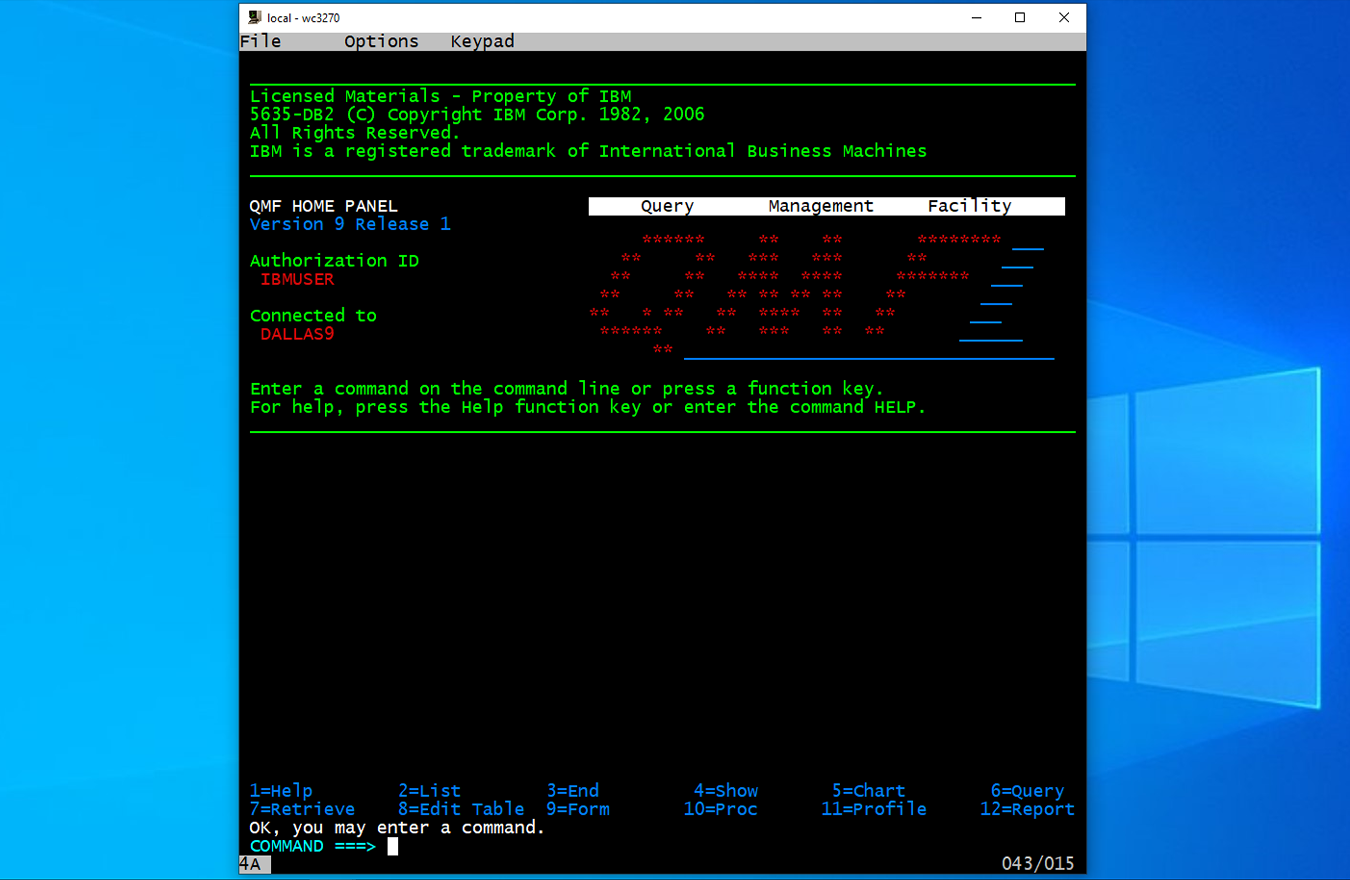The height and width of the screenshot is (880, 1350).
Task: Maximize the wc3270 window
Action: (x=1020, y=18)
